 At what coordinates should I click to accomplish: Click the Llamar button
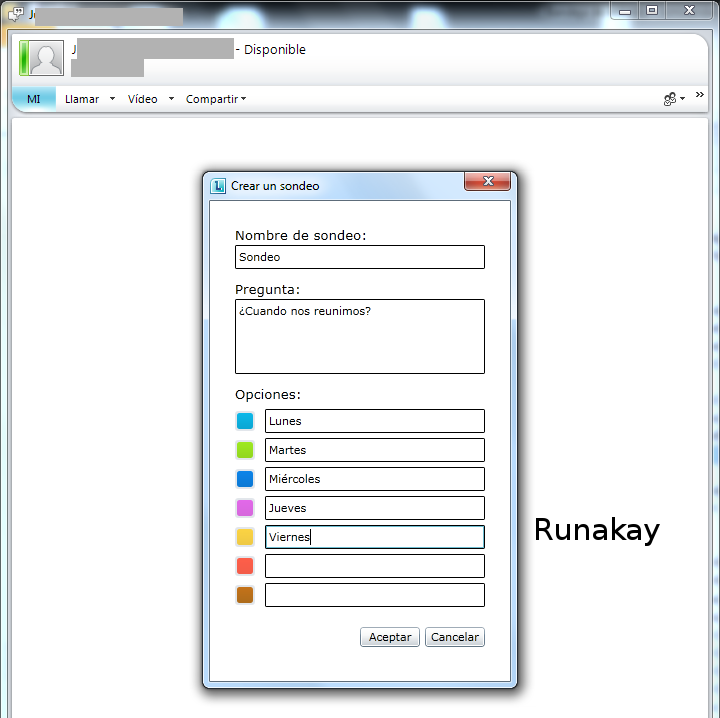(x=82, y=99)
